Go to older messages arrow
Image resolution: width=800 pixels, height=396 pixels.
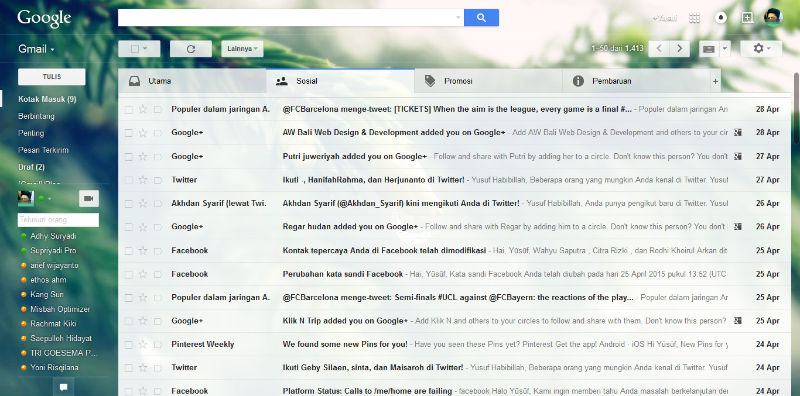point(679,48)
